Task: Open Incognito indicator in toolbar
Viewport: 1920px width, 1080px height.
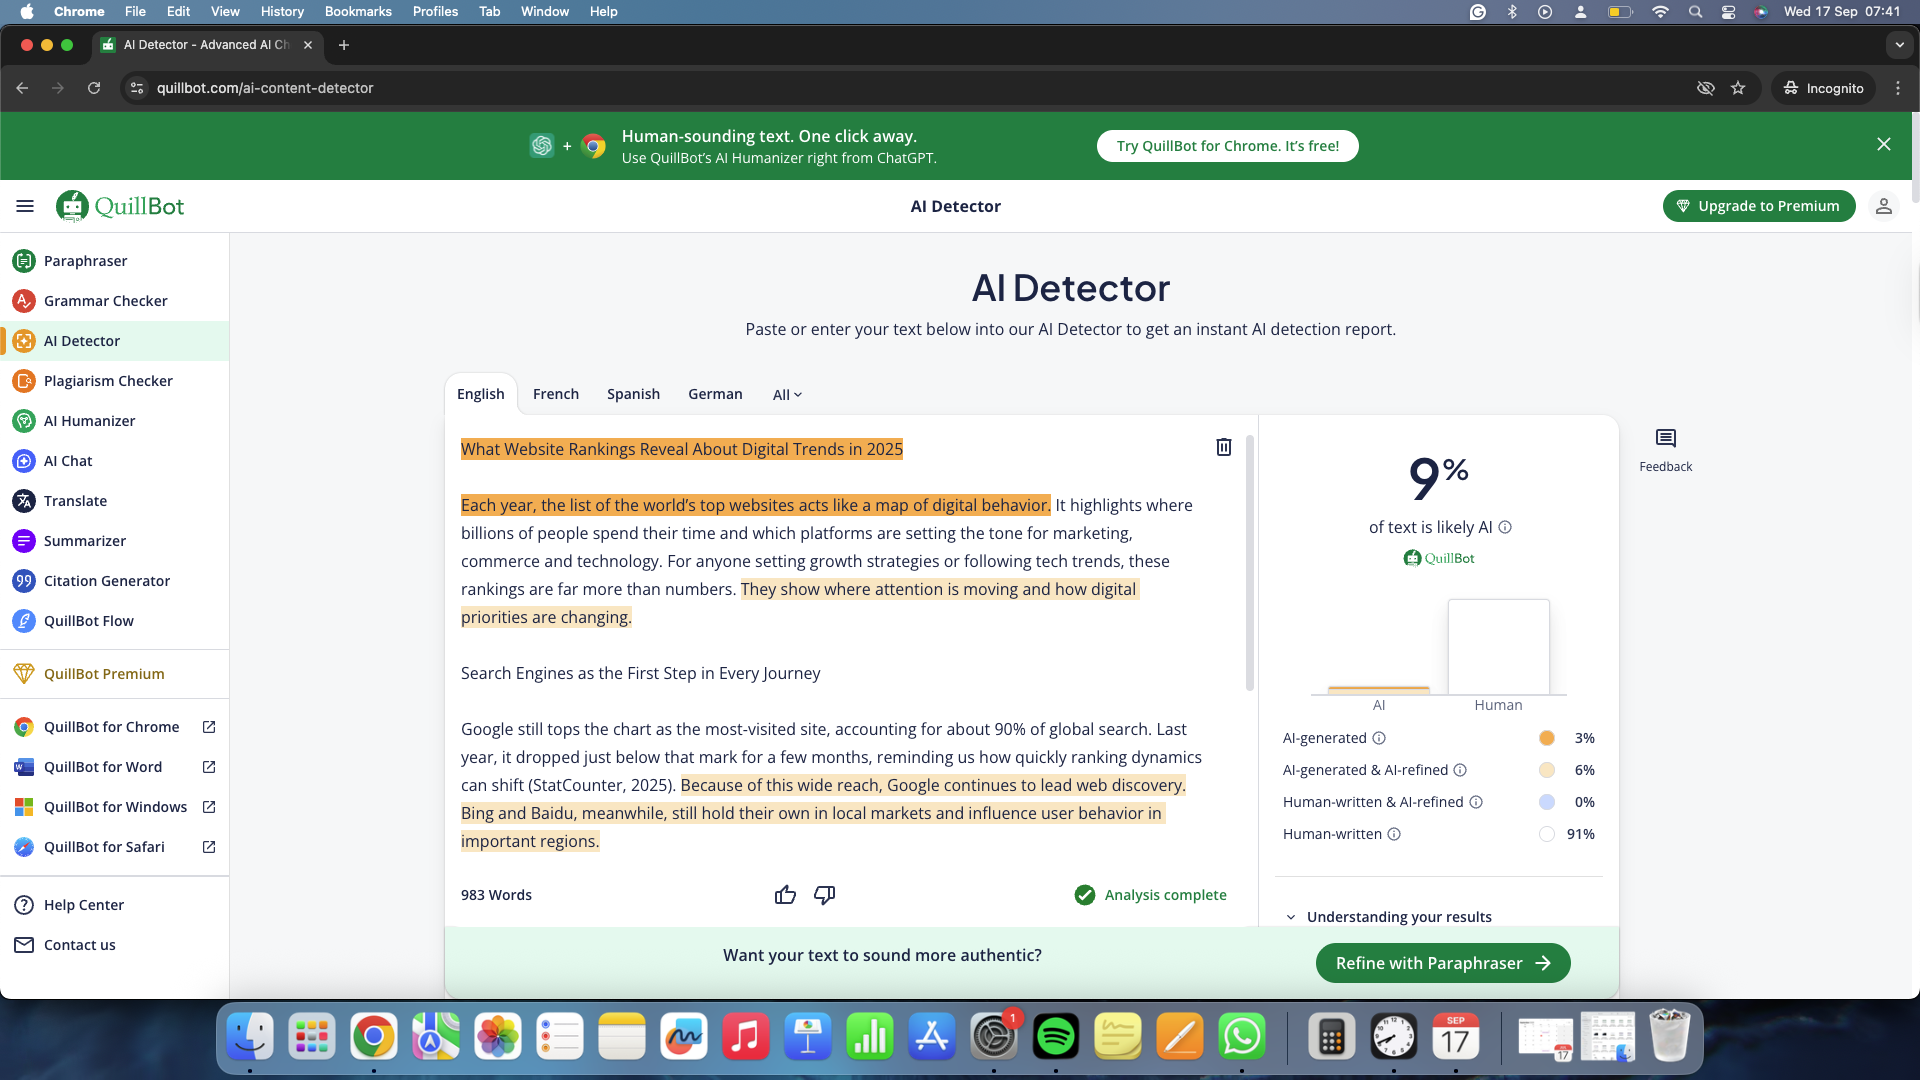Action: [x=1824, y=88]
